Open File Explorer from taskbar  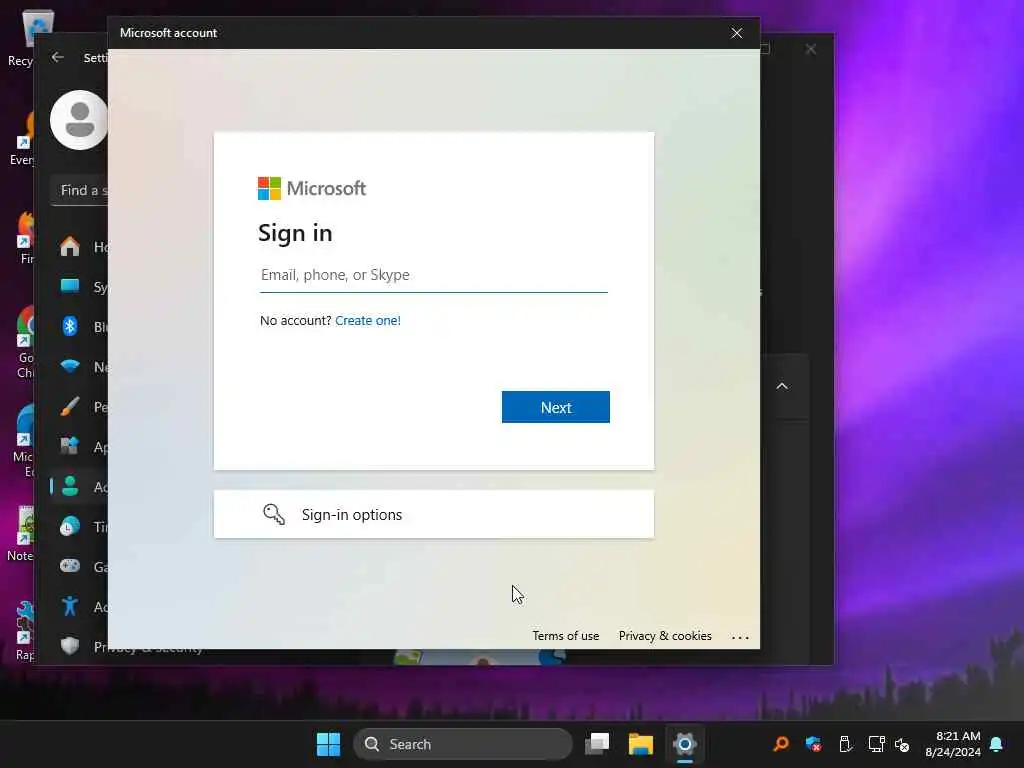pyautogui.click(x=641, y=744)
